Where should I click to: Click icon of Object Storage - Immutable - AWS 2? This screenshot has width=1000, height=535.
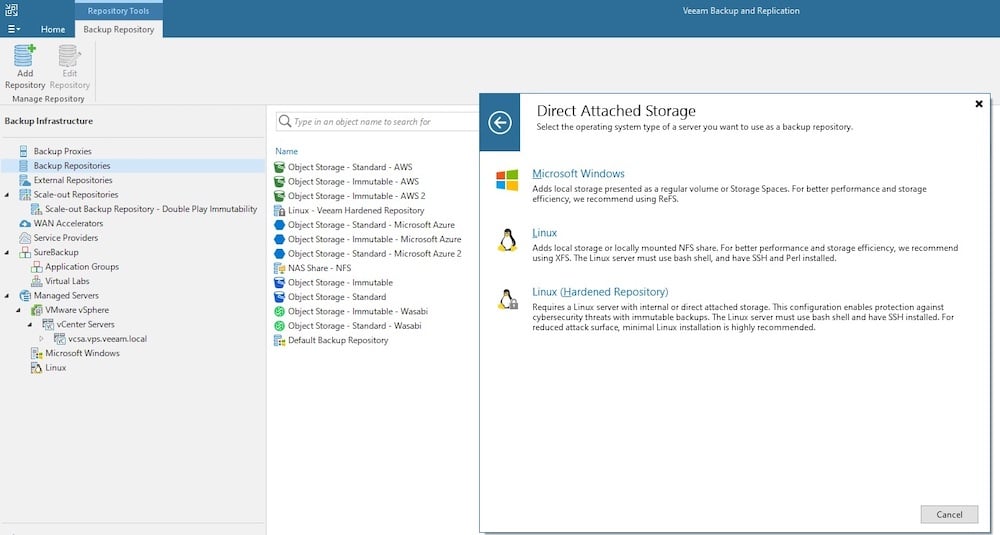[x=279, y=196]
